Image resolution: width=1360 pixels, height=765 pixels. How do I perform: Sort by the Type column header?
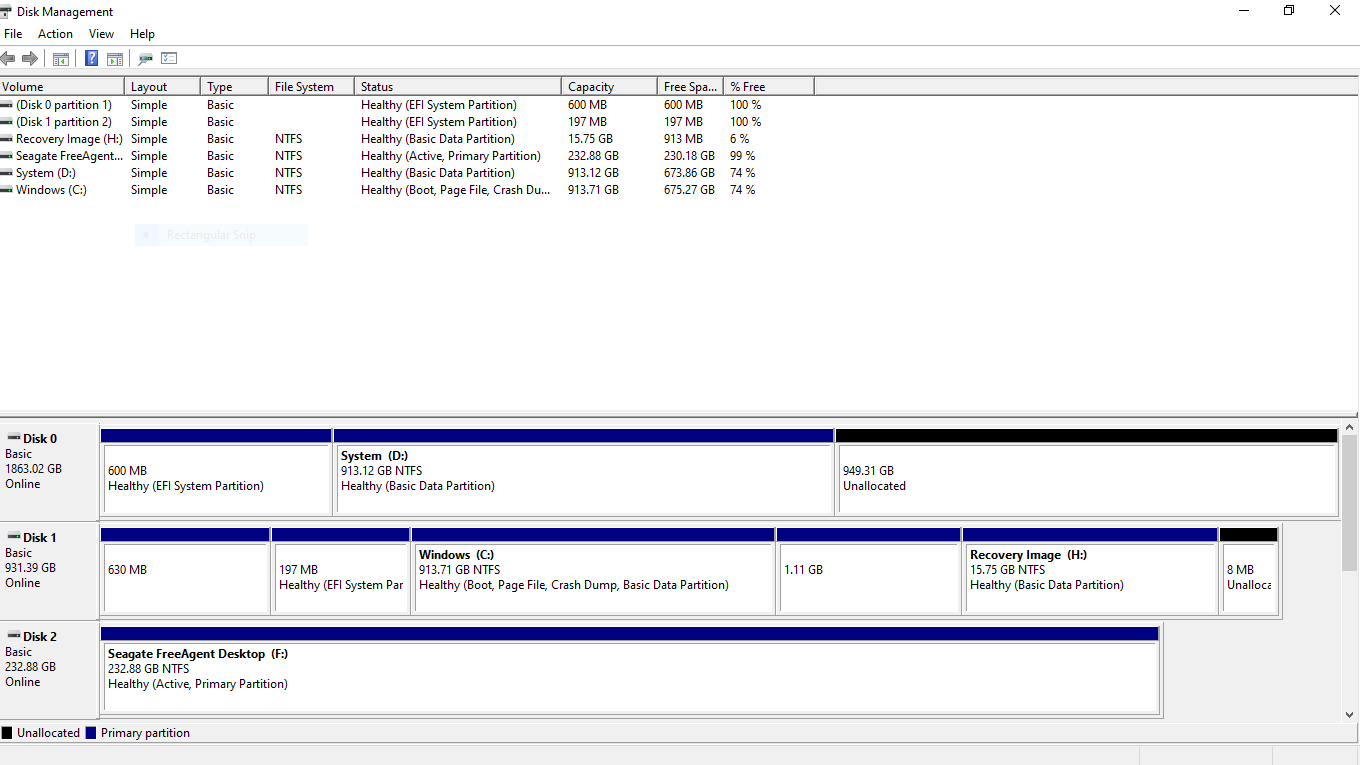[234, 87]
